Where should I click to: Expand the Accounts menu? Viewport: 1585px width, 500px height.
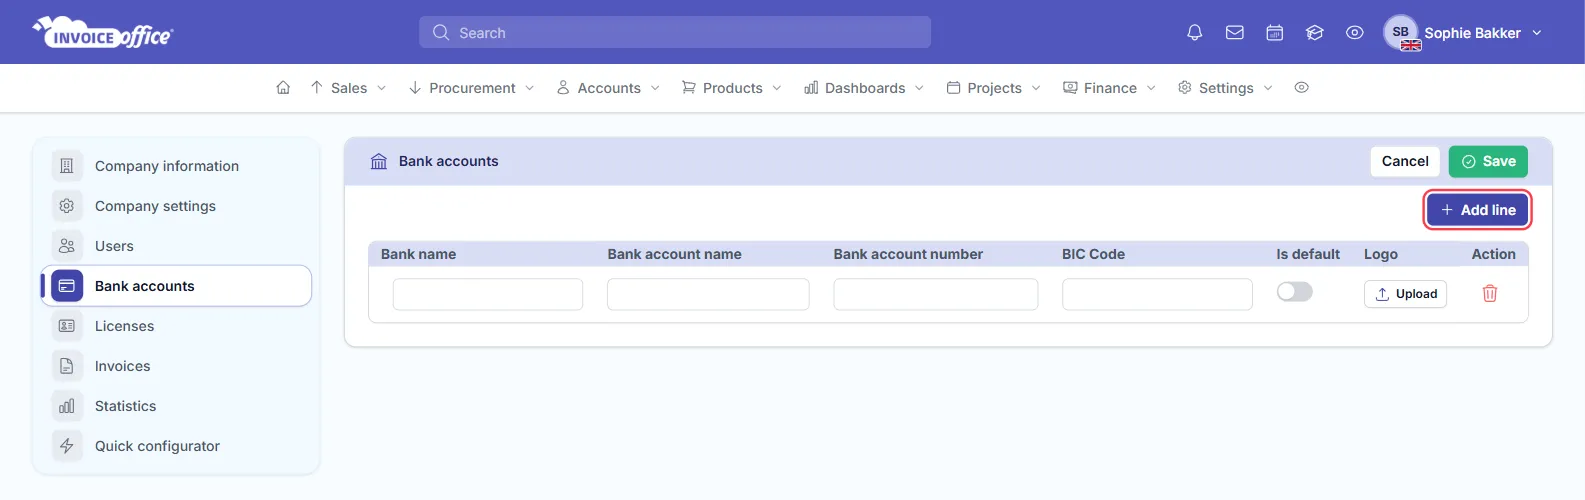pyautogui.click(x=609, y=88)
